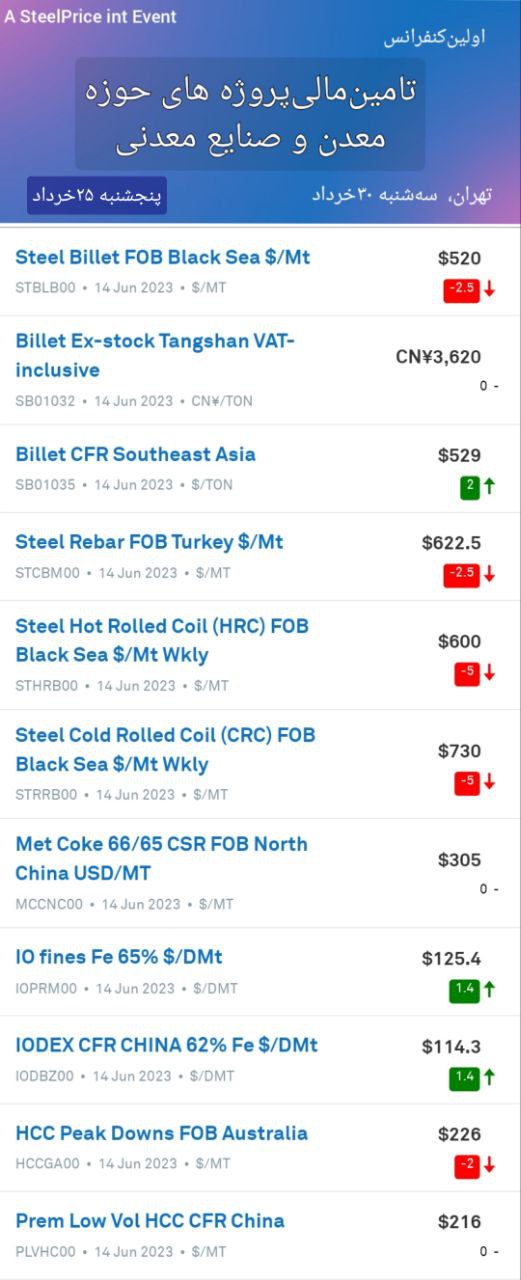Open Steel Rebar FOB Turkey $/Mt details

click(x=149, y=542)
